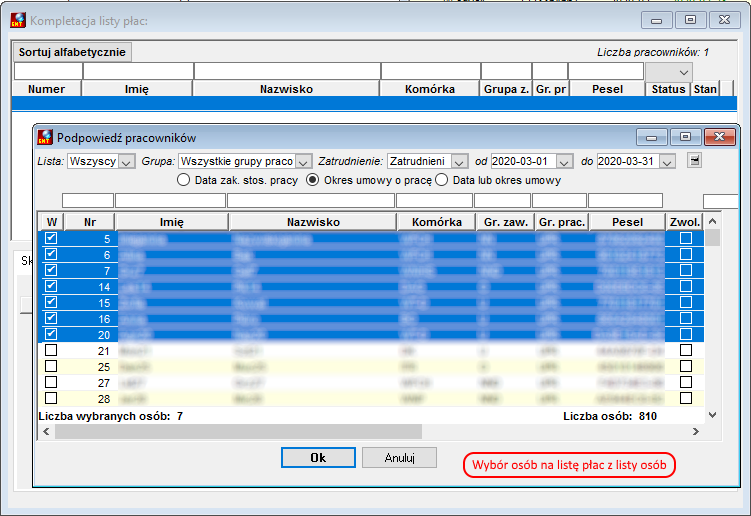Viewport: 751px width, 516px height.
Task: Click employee number 25 in the list
Action: tap(104, 367)
